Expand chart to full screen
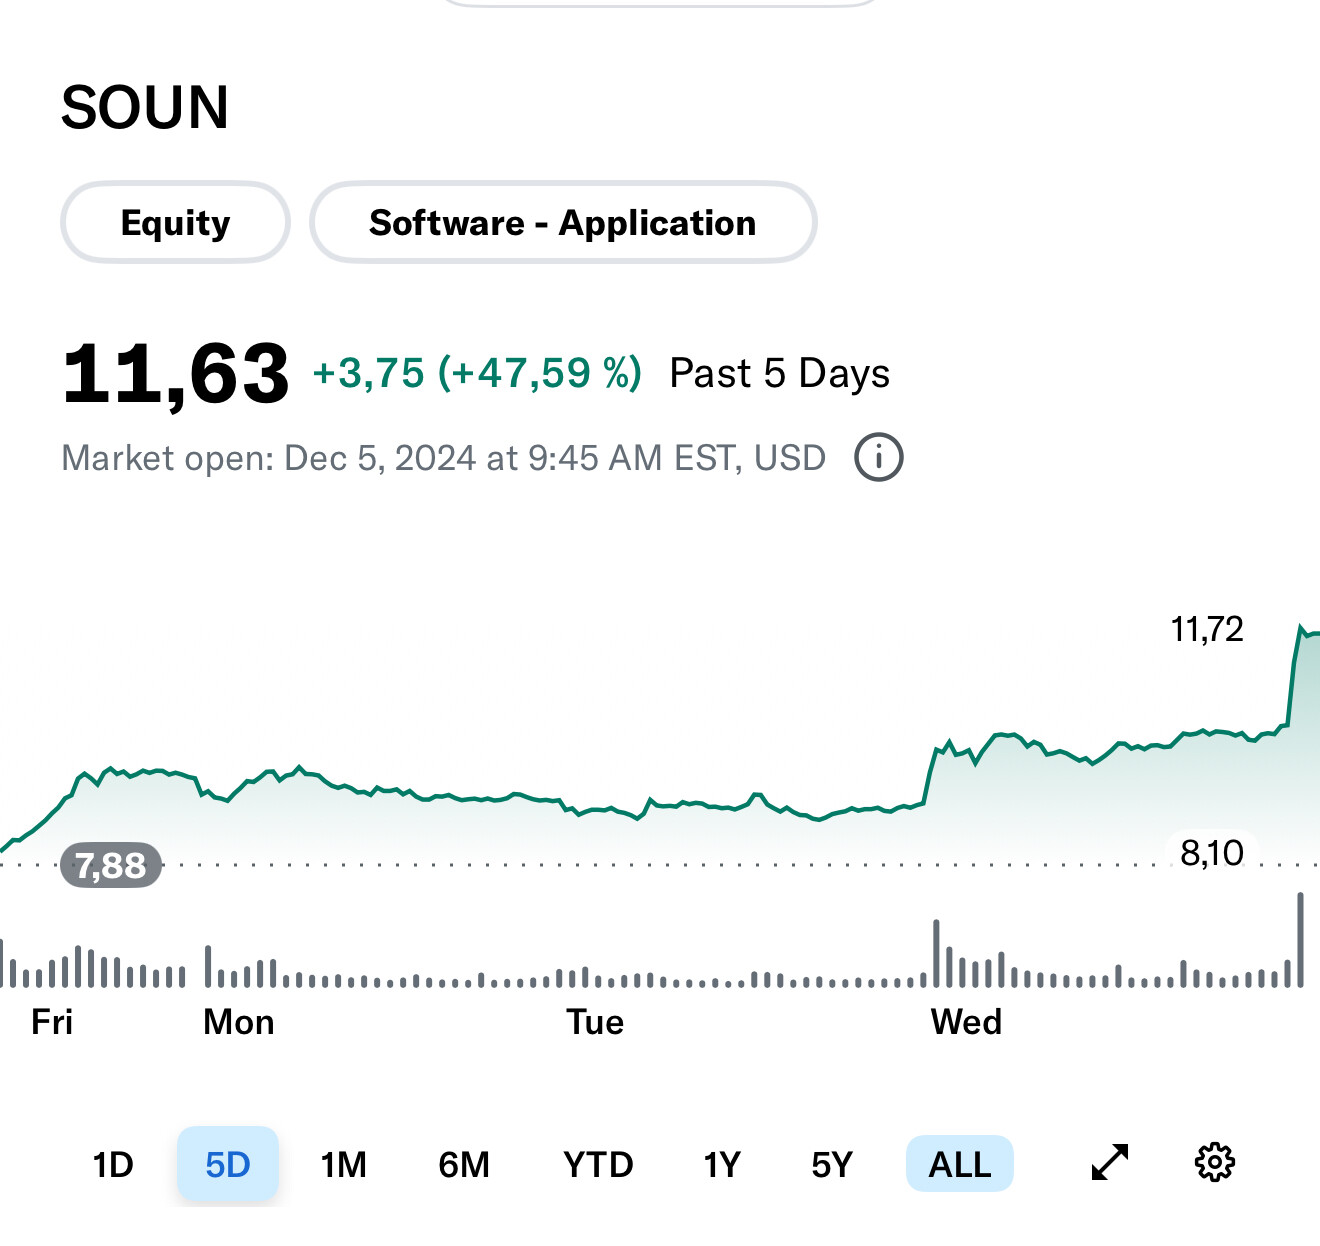1320x1246 pixels. coord(1109,1163)
